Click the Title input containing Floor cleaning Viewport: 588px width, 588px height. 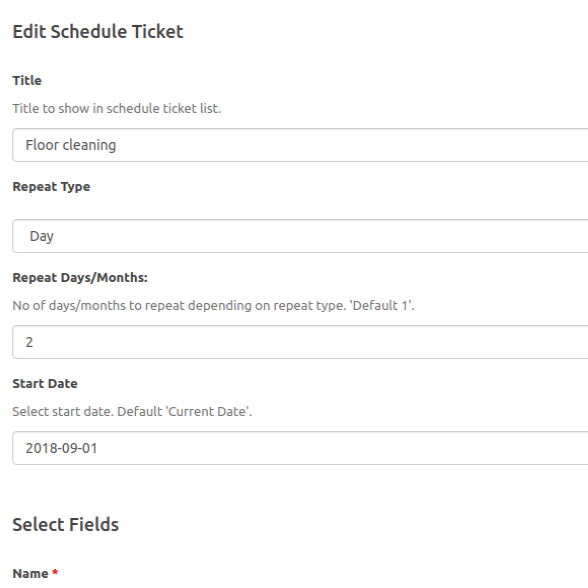point(300,145)
